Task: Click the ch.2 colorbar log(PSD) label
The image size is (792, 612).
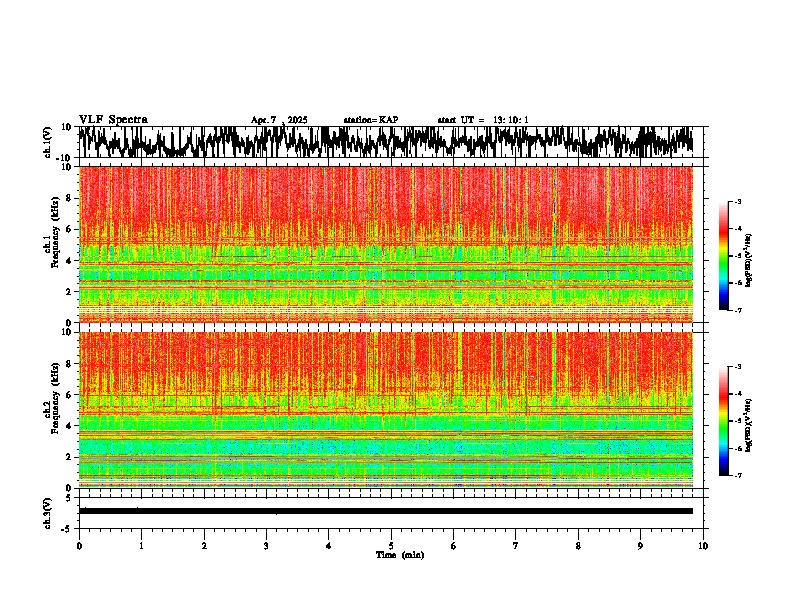Action: (x=749, y=425)
